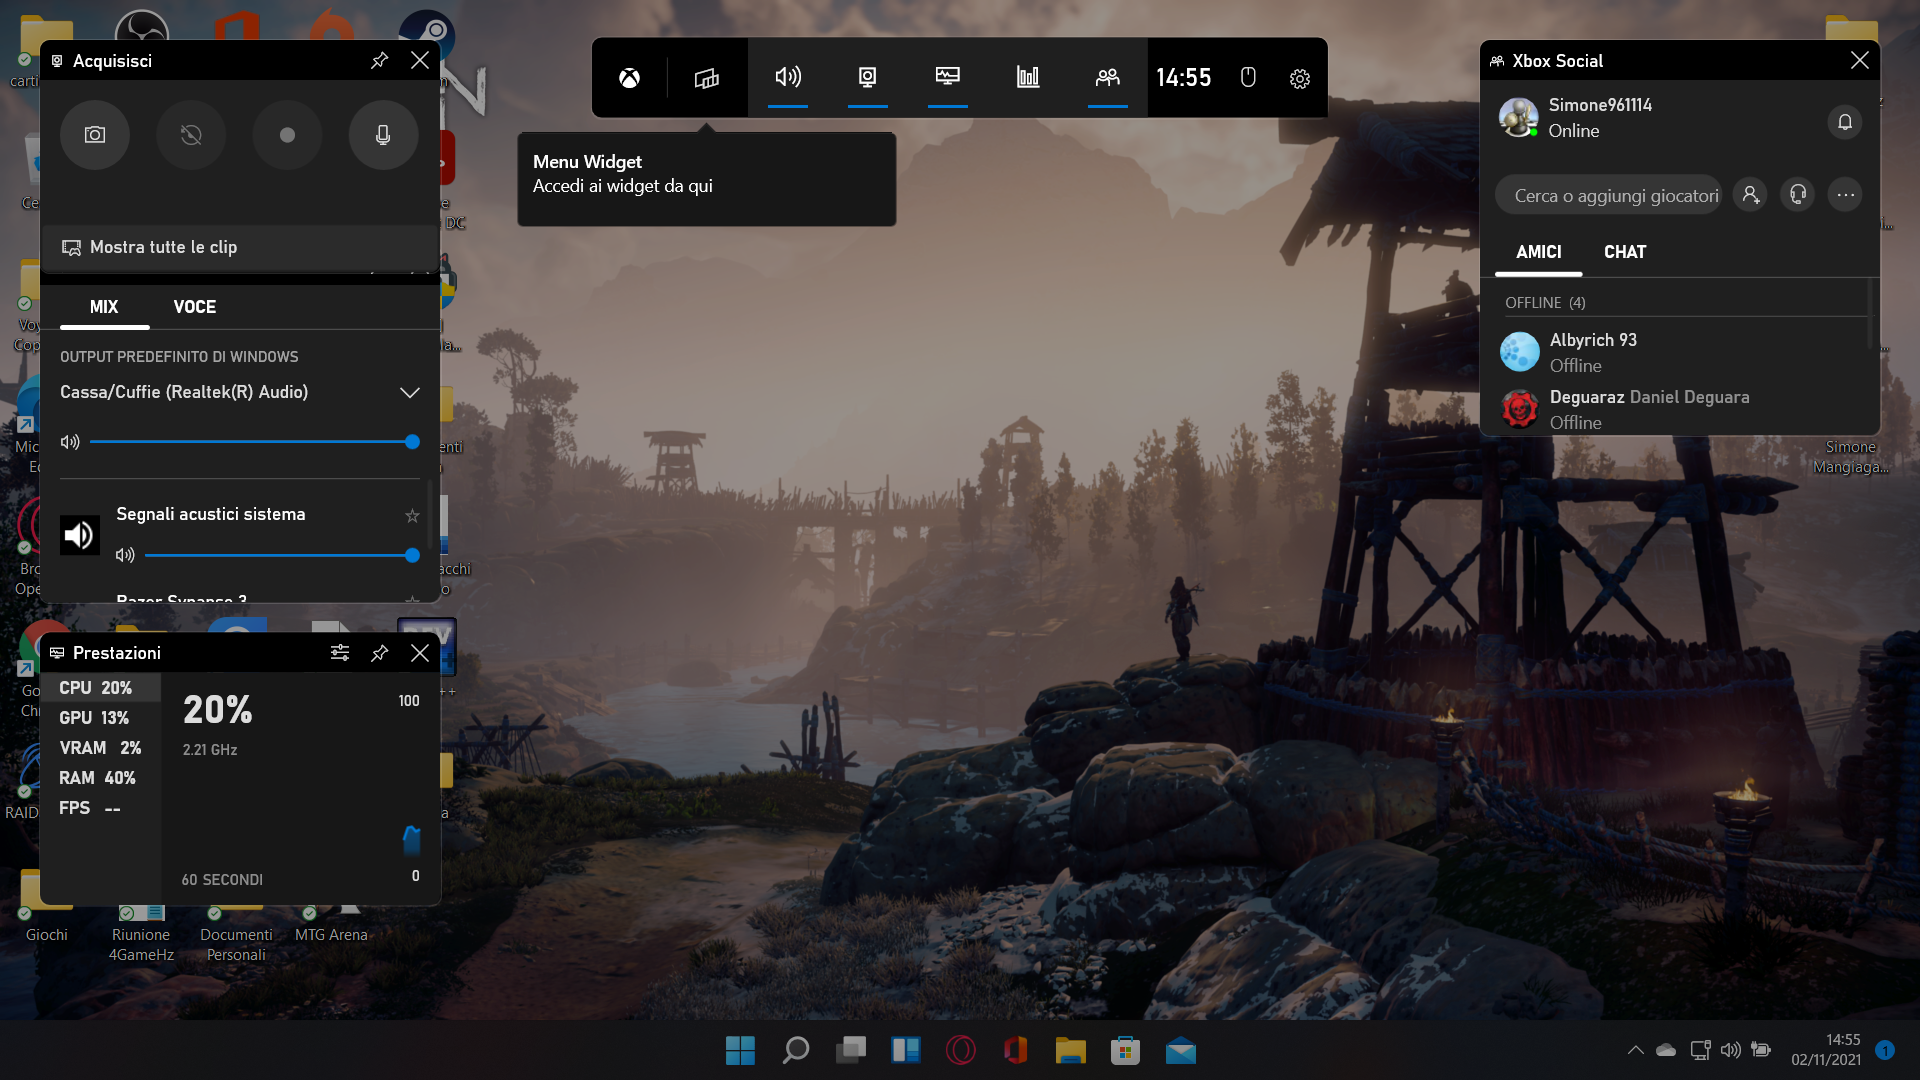Open the more options ellipsis in Xbox Social

point(1845,195)
